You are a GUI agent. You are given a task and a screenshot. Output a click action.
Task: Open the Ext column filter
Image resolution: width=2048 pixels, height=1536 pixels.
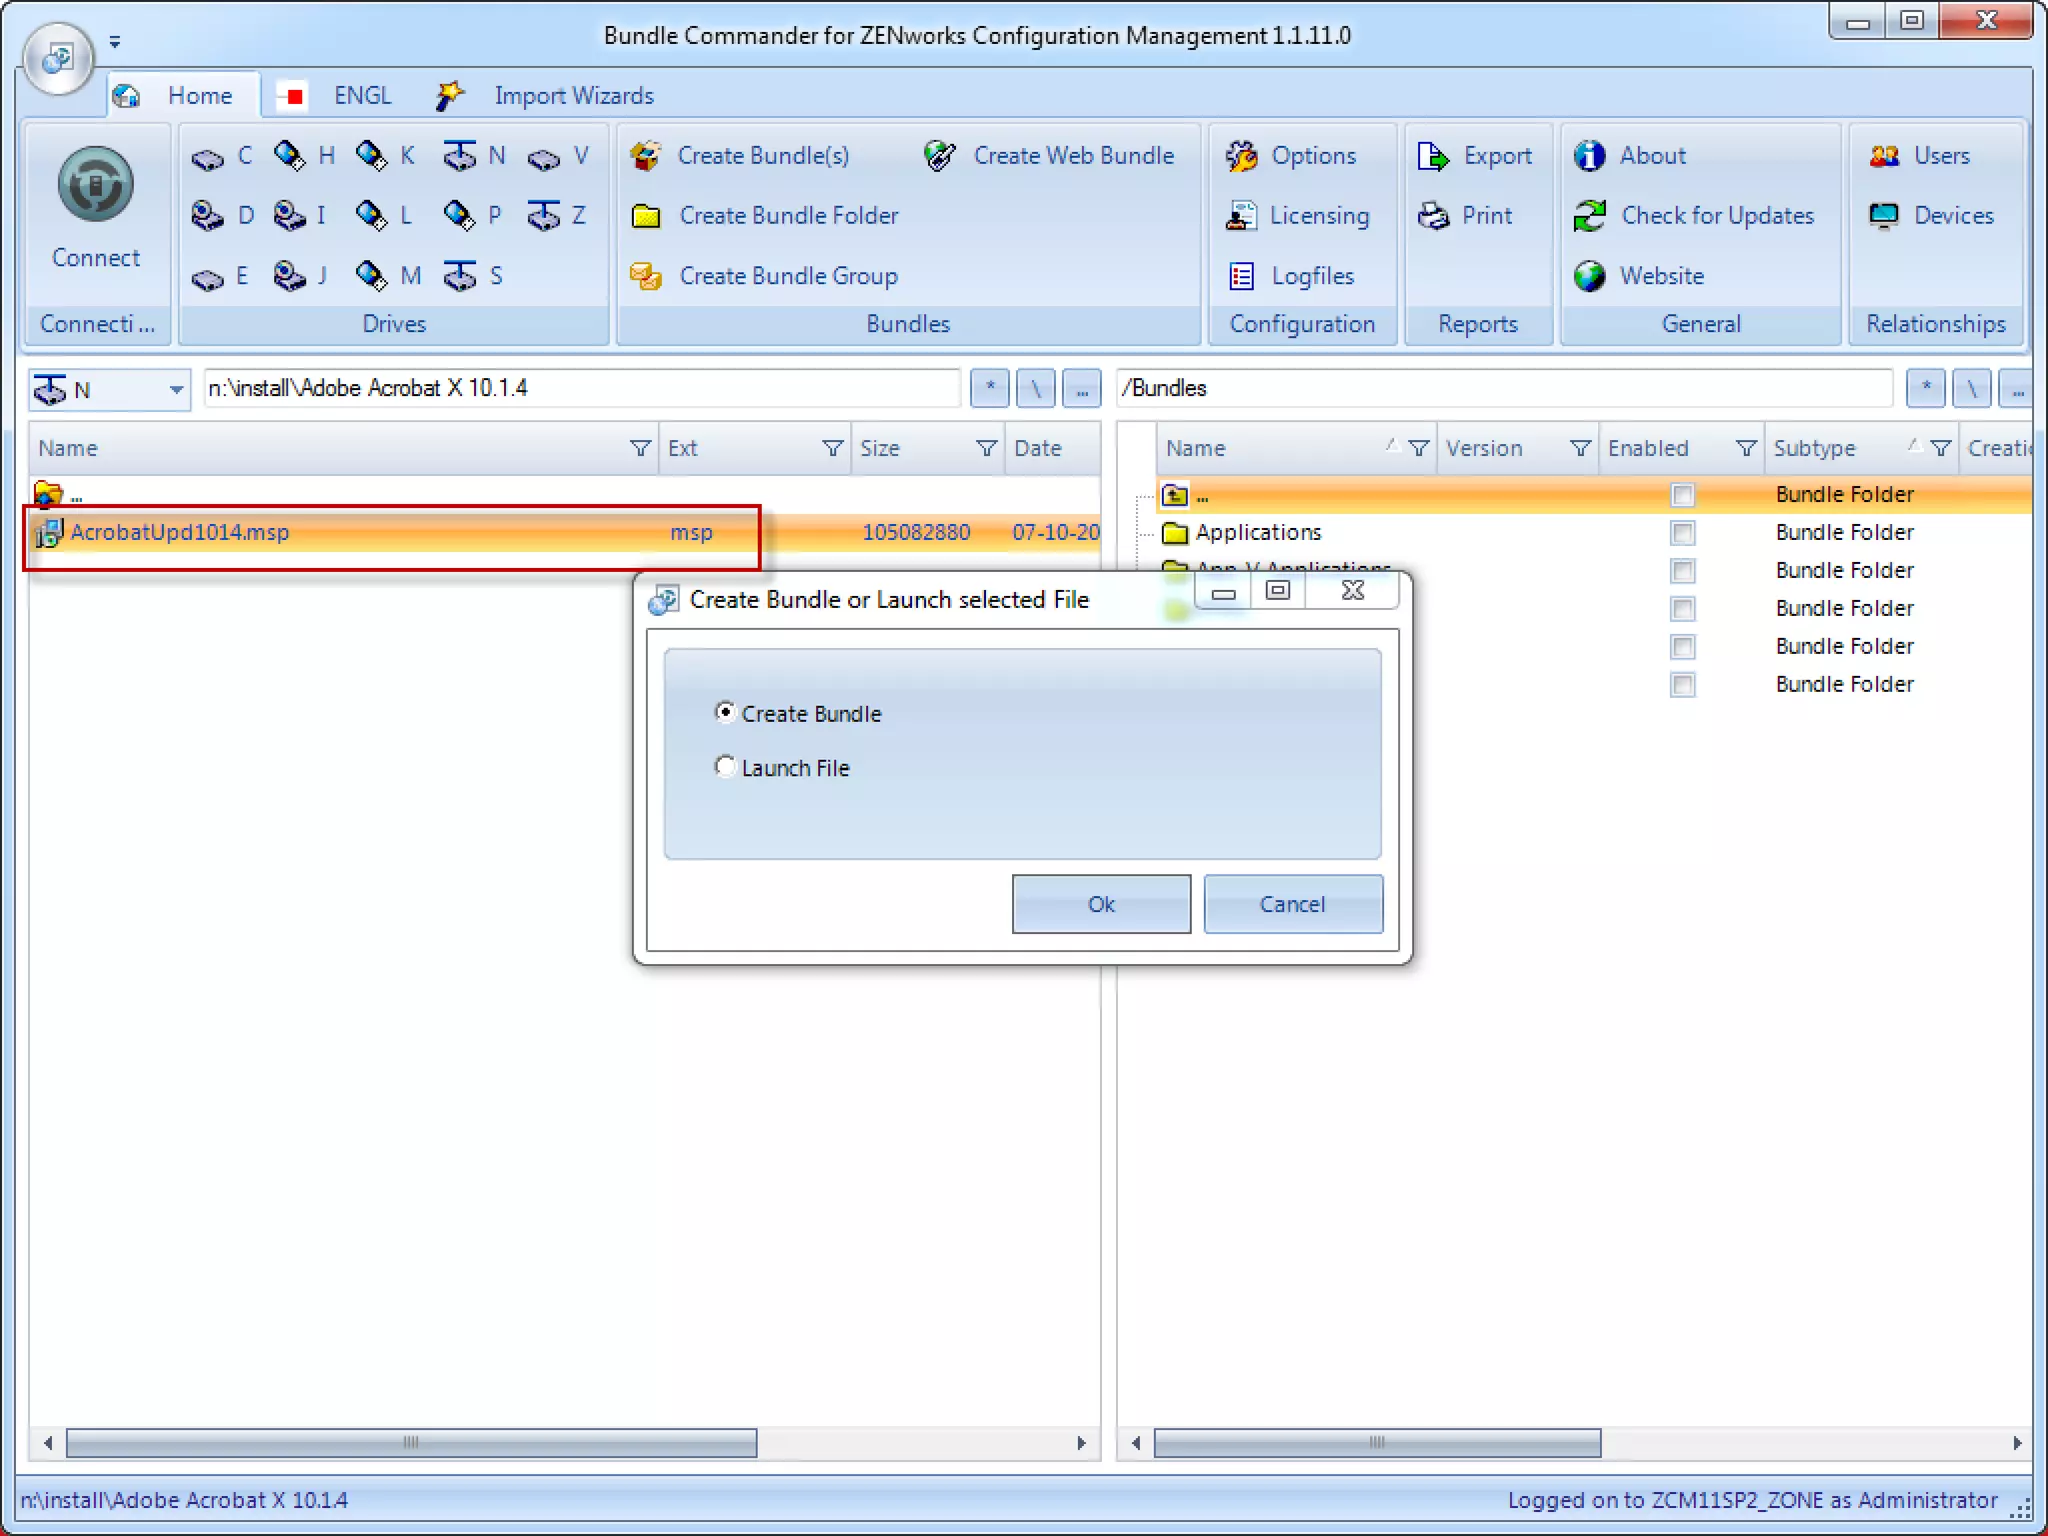click(x=832, y=448)
